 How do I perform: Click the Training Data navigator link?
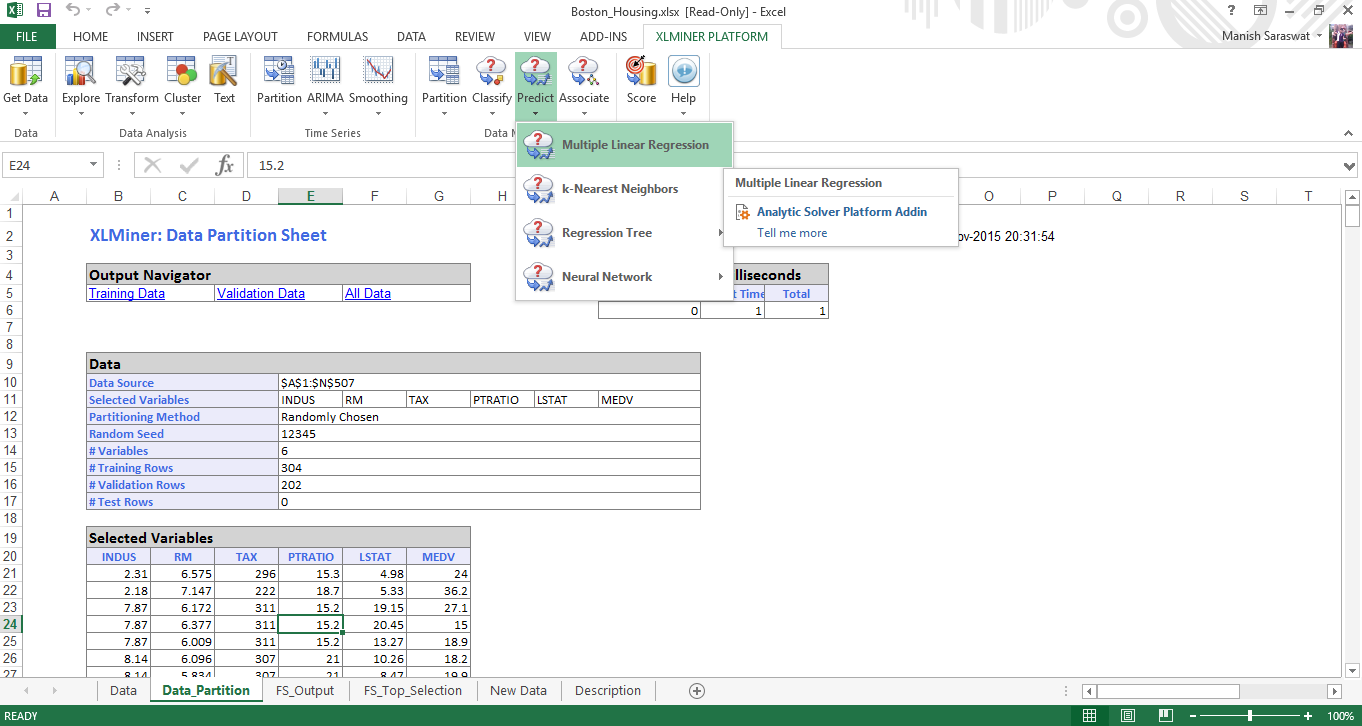tap(127, 294)
